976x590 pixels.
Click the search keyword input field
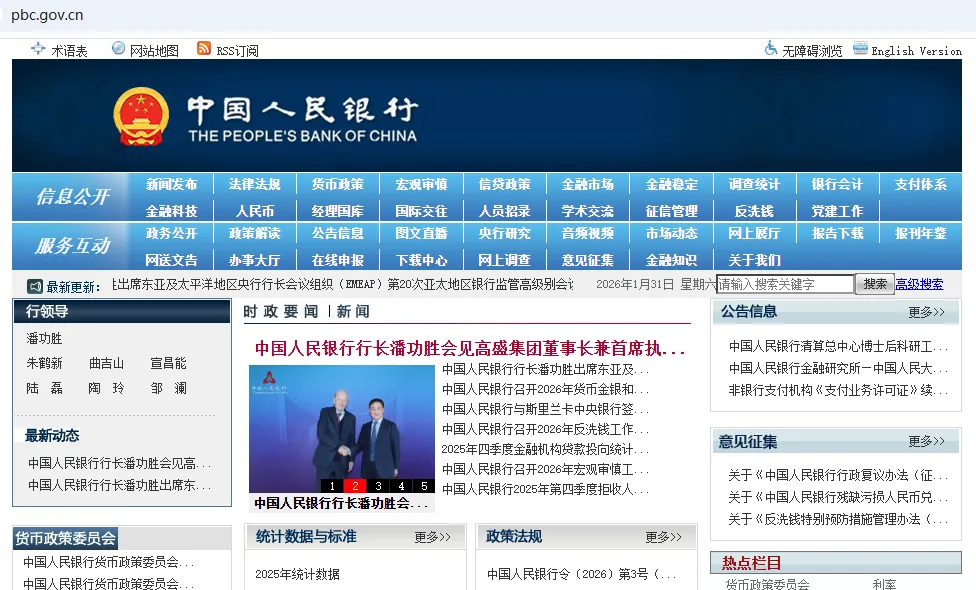point(785,284)
